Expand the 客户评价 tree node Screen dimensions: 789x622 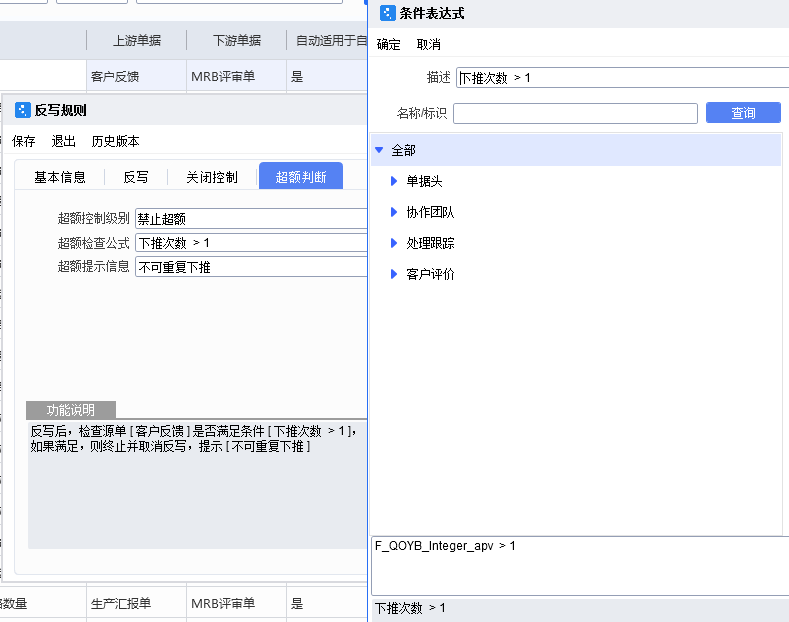click(394, 274)
